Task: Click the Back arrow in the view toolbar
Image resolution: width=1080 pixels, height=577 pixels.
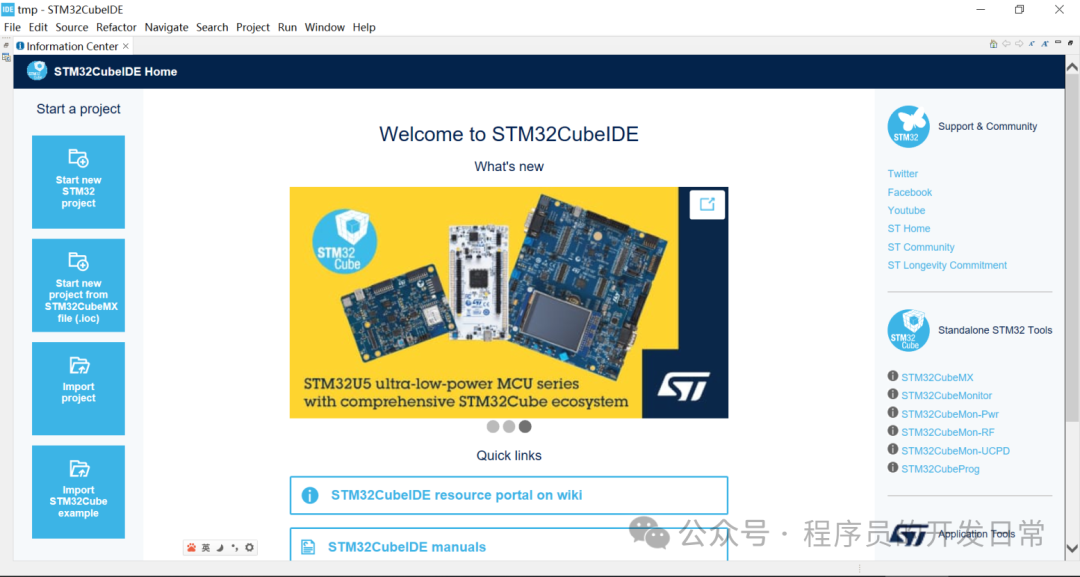Action: (1006, 43)
